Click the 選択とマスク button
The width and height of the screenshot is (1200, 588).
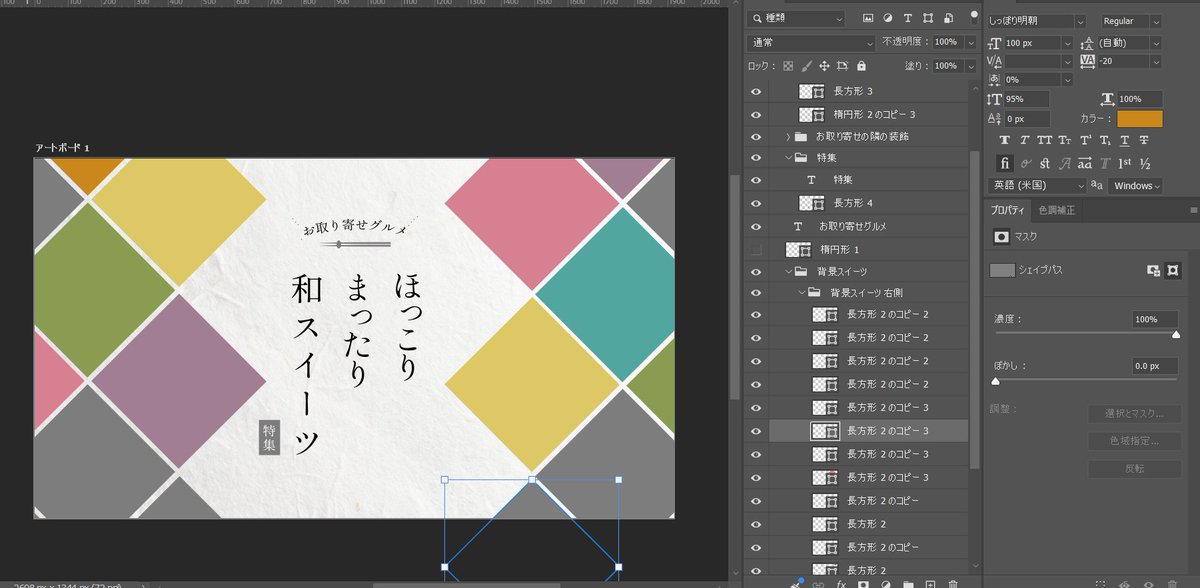click(1133, 414)
